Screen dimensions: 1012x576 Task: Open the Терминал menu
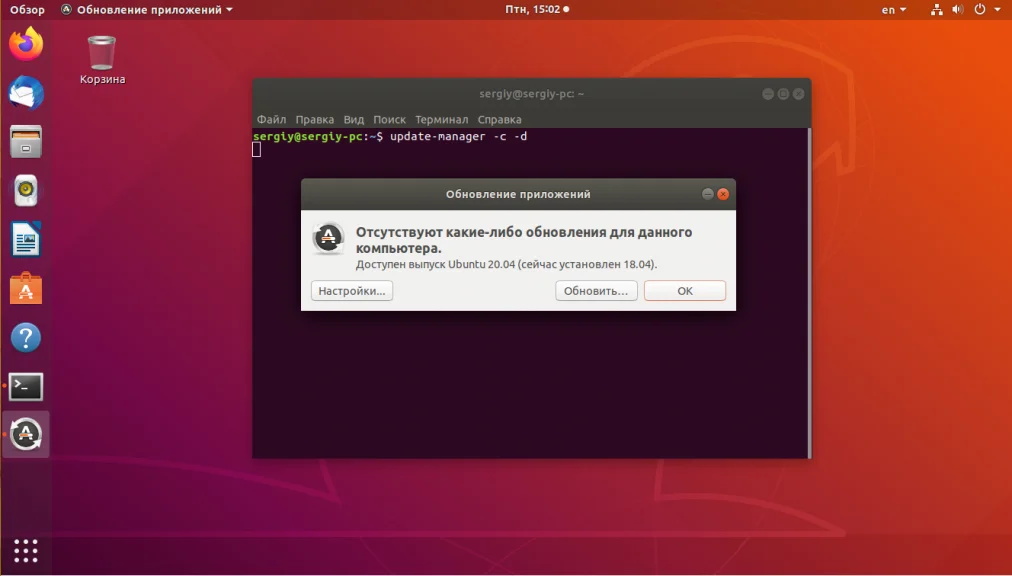point(441,119)
